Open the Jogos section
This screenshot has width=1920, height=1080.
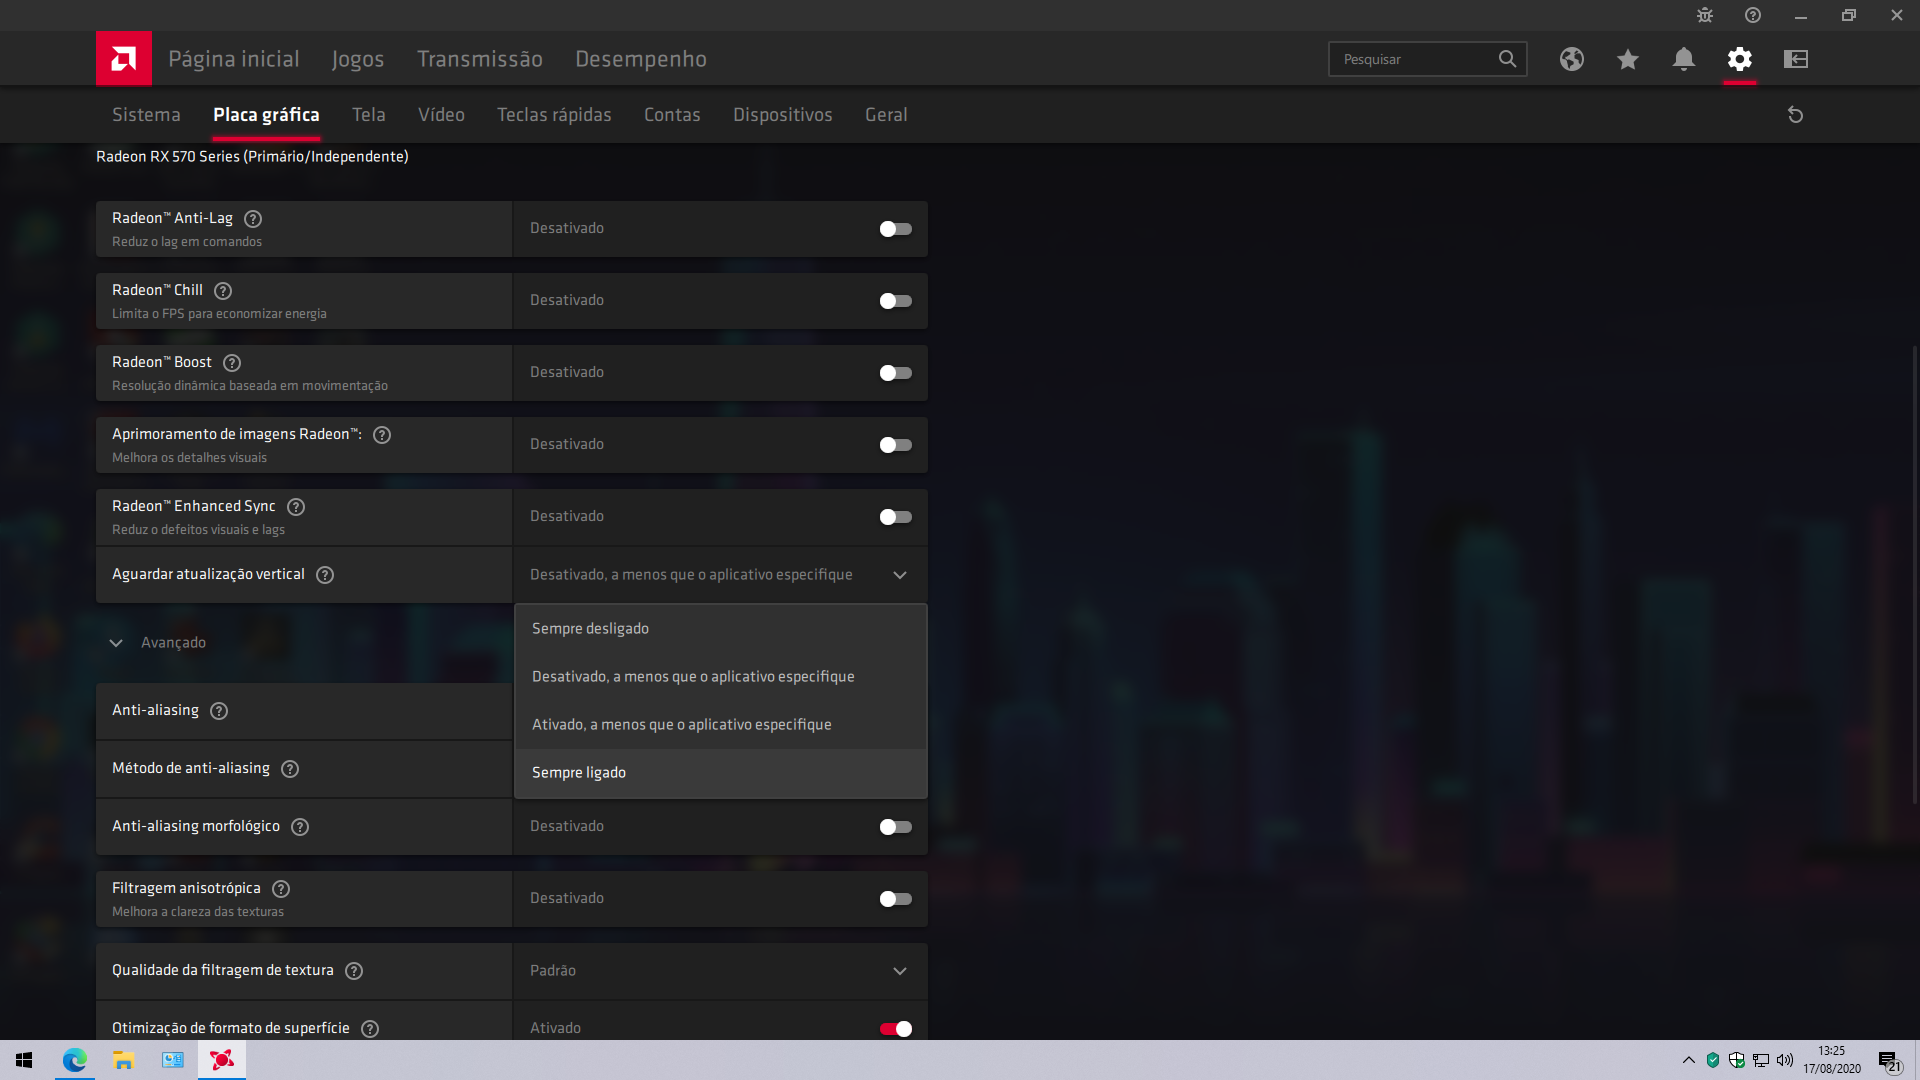click(x=358, y=59)
